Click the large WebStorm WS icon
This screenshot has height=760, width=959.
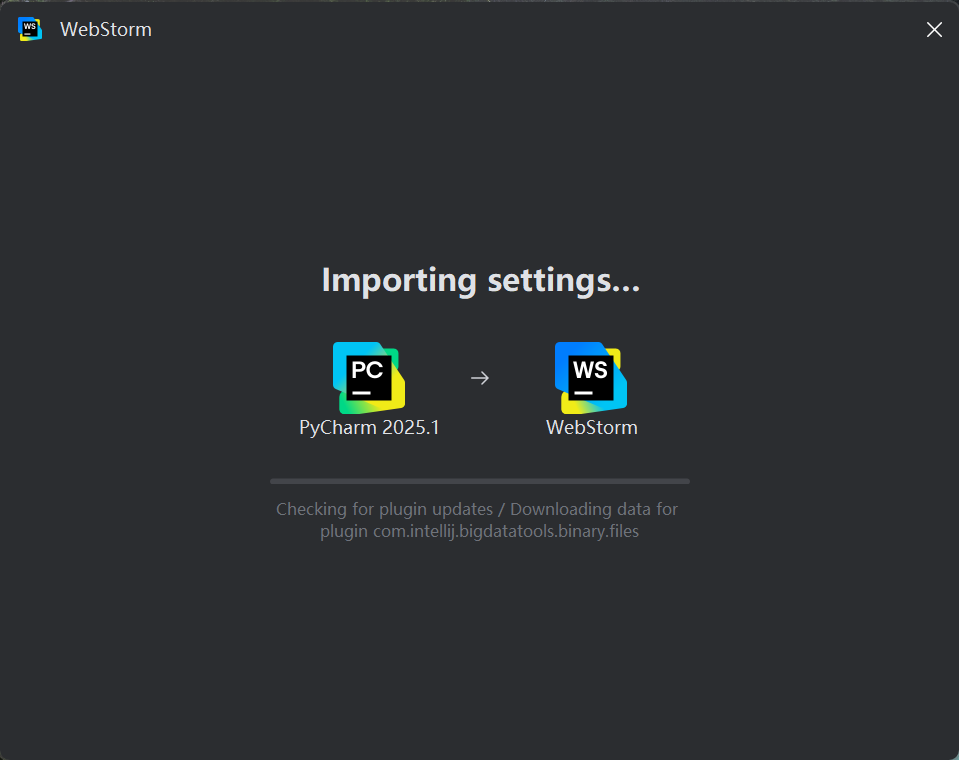[591, 378]
